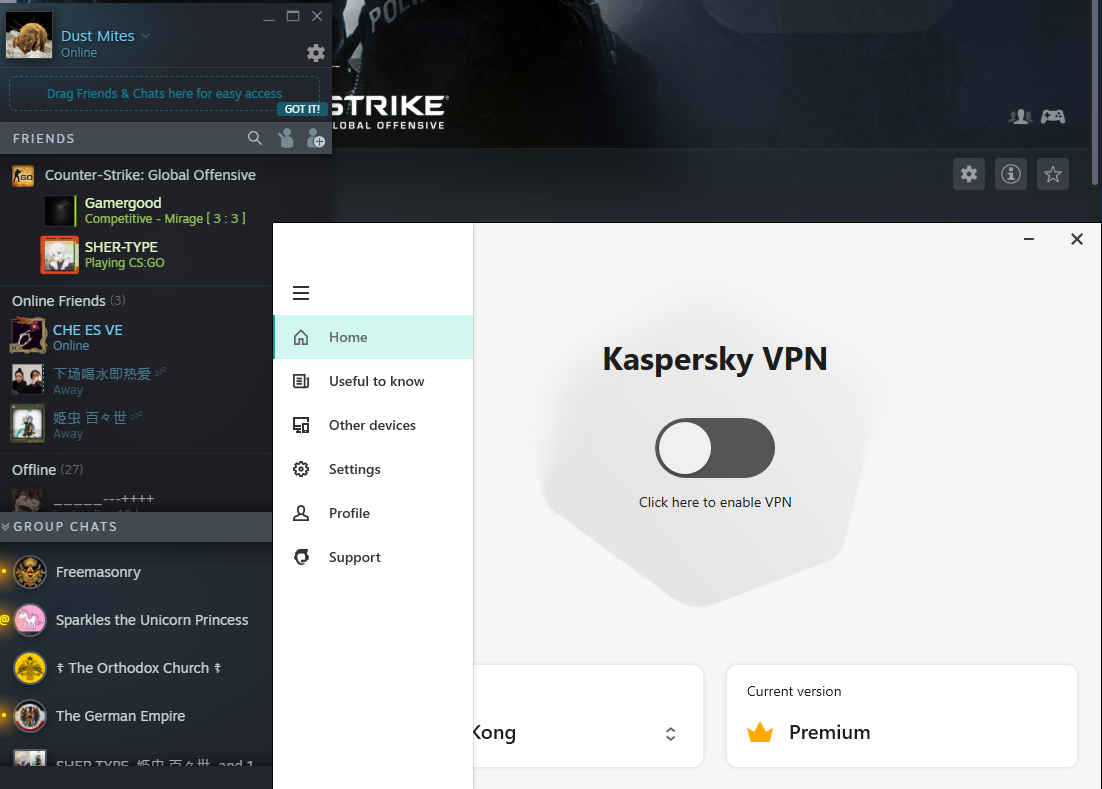Select friend 下场喝水即热爱
Screen dimensions: 1102x789
click(x=136, y=379)
